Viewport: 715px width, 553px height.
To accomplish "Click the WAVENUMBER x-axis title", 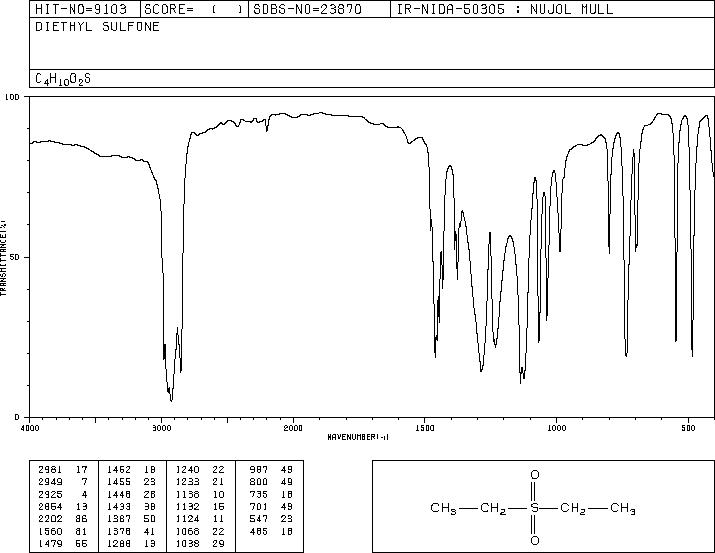I will point(358,437).
